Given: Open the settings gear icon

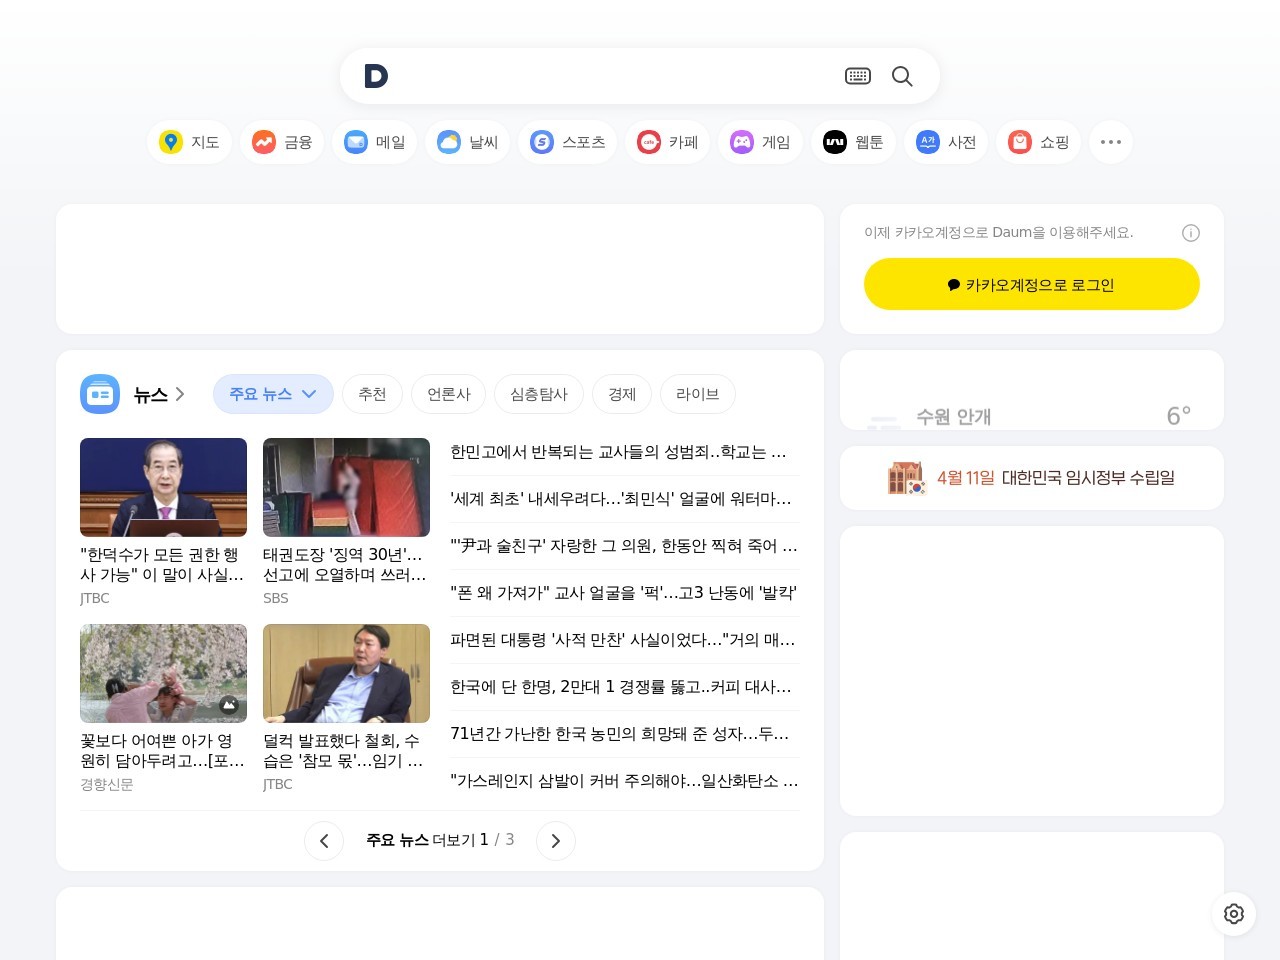Looking at the screenshot, I should pyautogui.click(x=1234, y=914).
